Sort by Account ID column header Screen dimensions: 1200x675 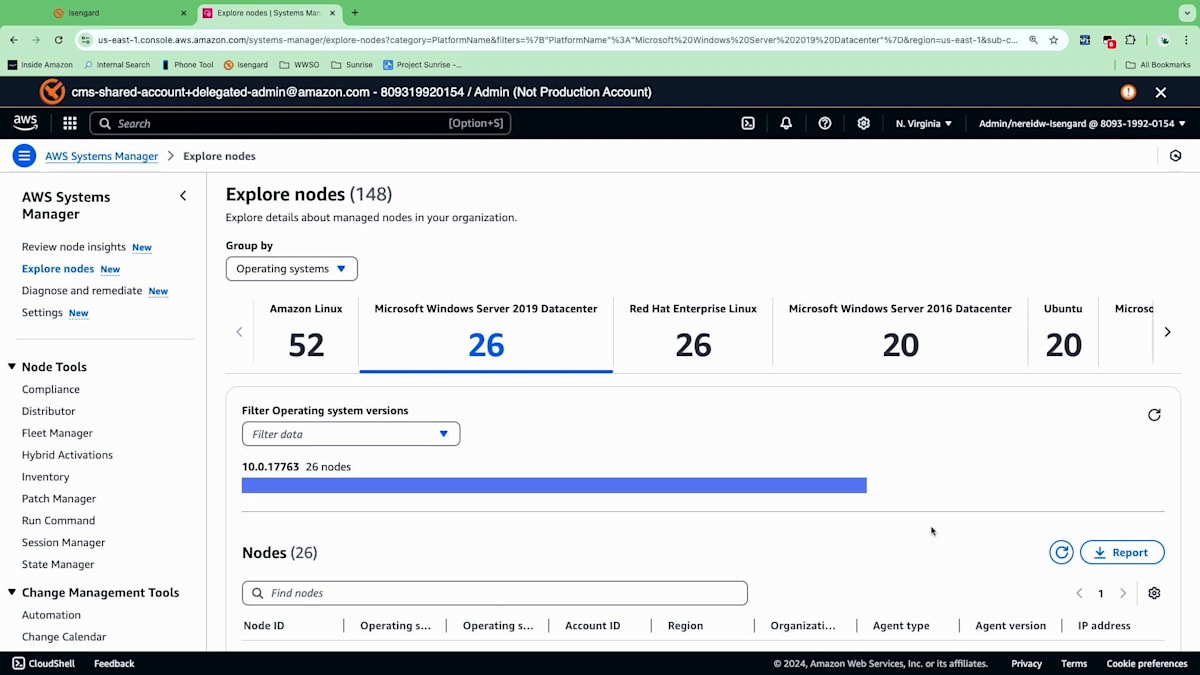[x=593, y=625]
